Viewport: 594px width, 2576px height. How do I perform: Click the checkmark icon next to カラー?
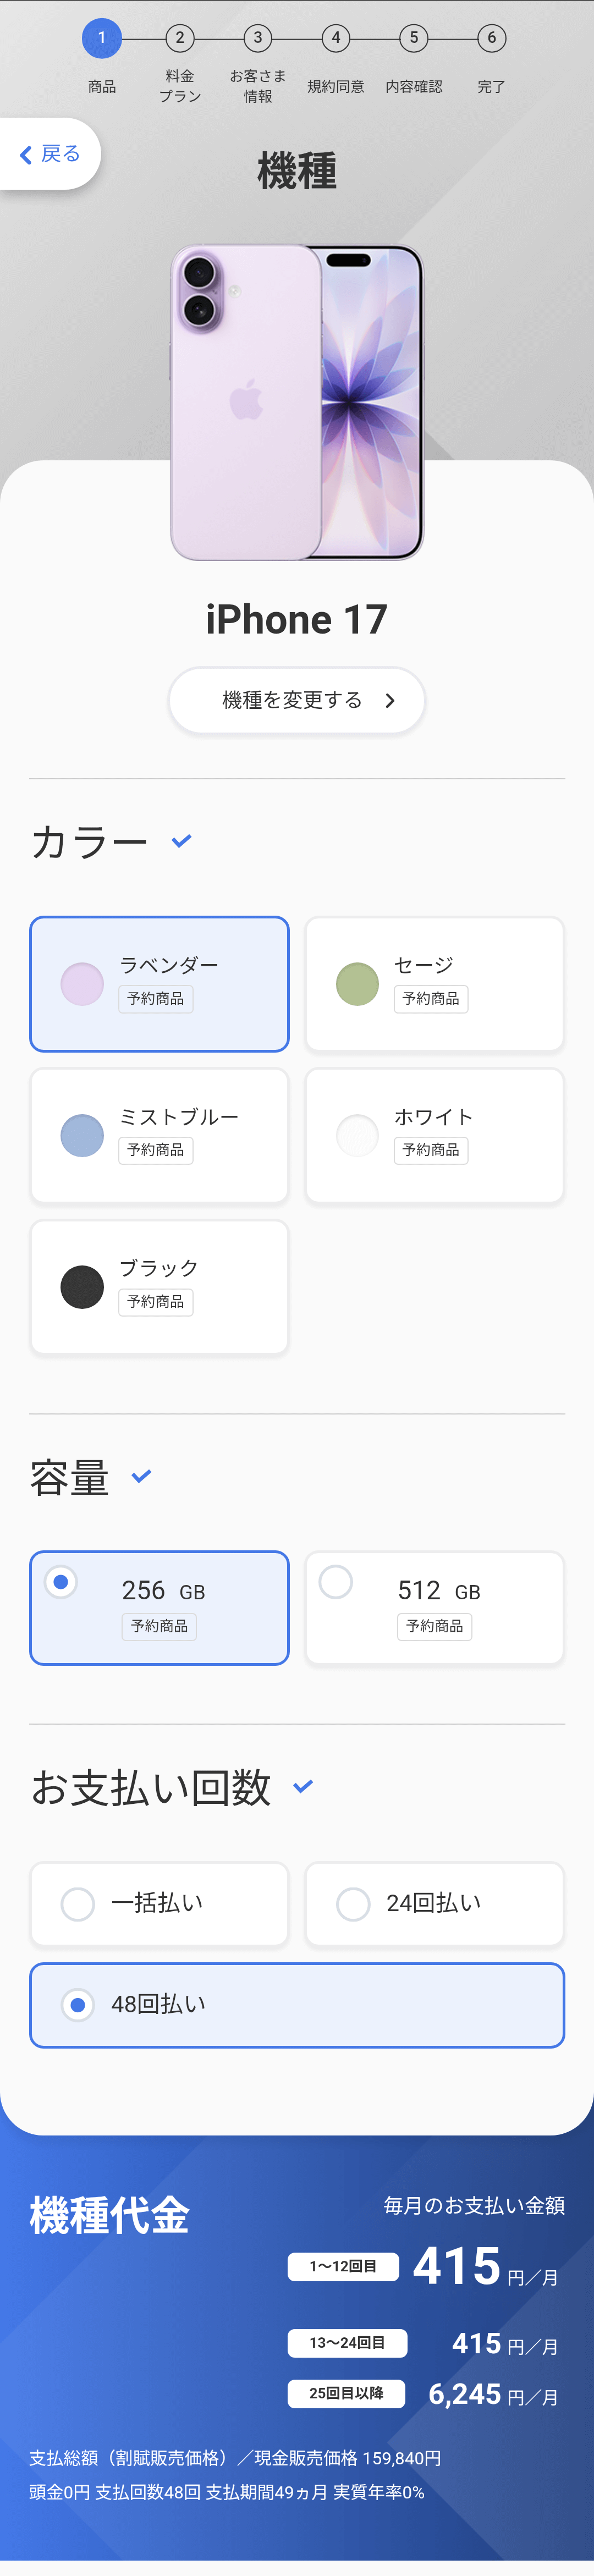point(181,841)
